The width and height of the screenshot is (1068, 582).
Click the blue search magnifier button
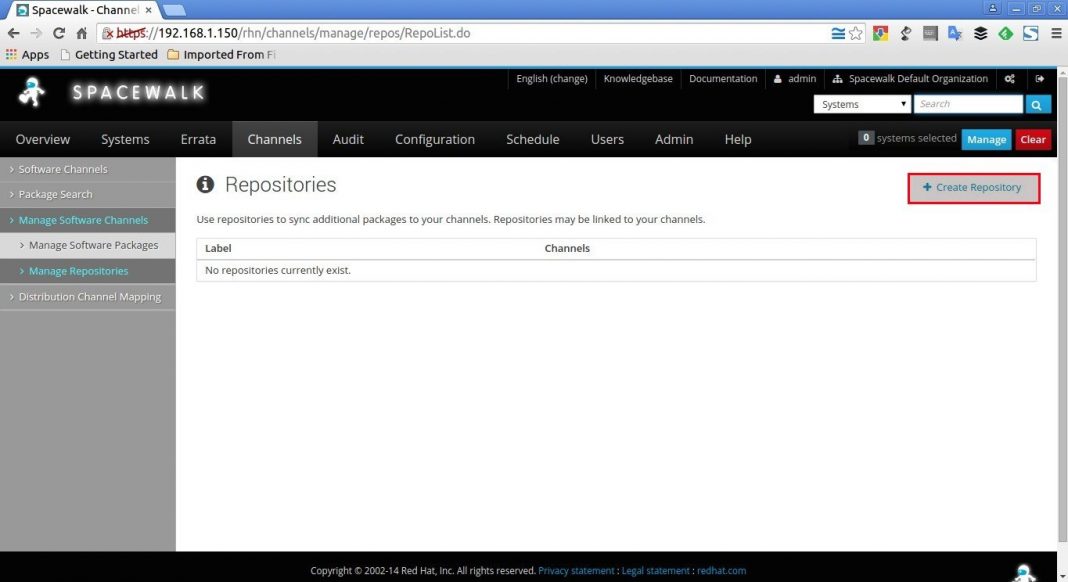point(1037,103)
